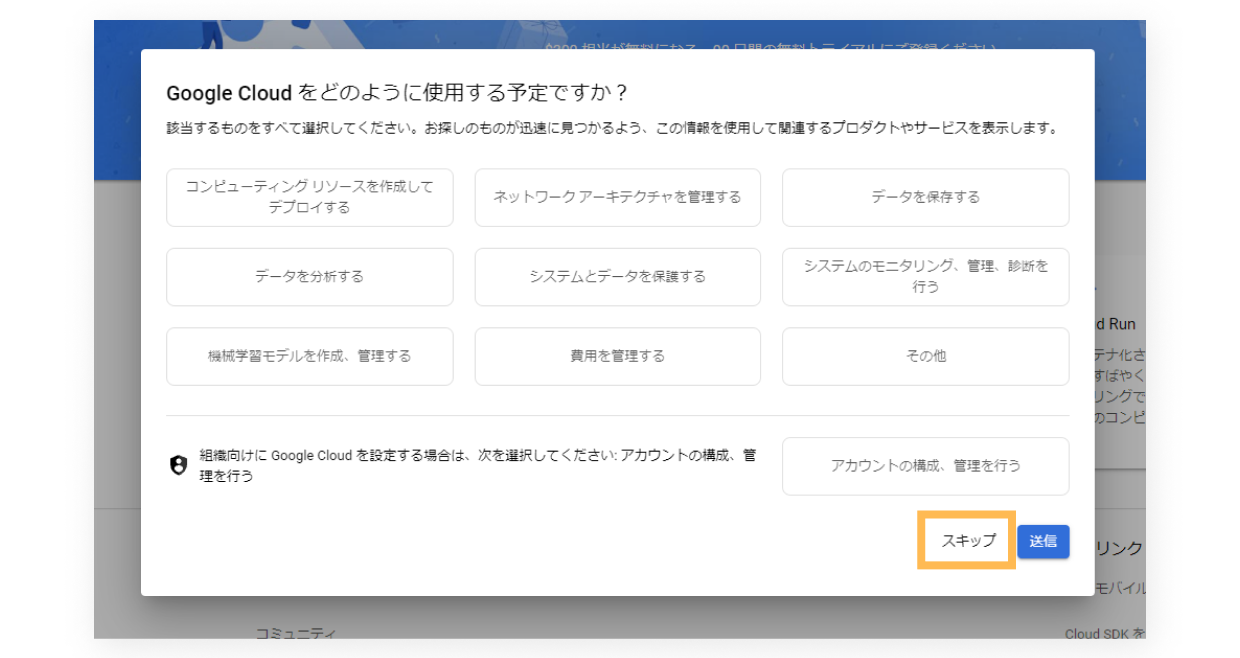Select ネットワーク アーキテクチャを管理する option
This screenshot has width=1240, height=658.
click(x=617, y=197)
